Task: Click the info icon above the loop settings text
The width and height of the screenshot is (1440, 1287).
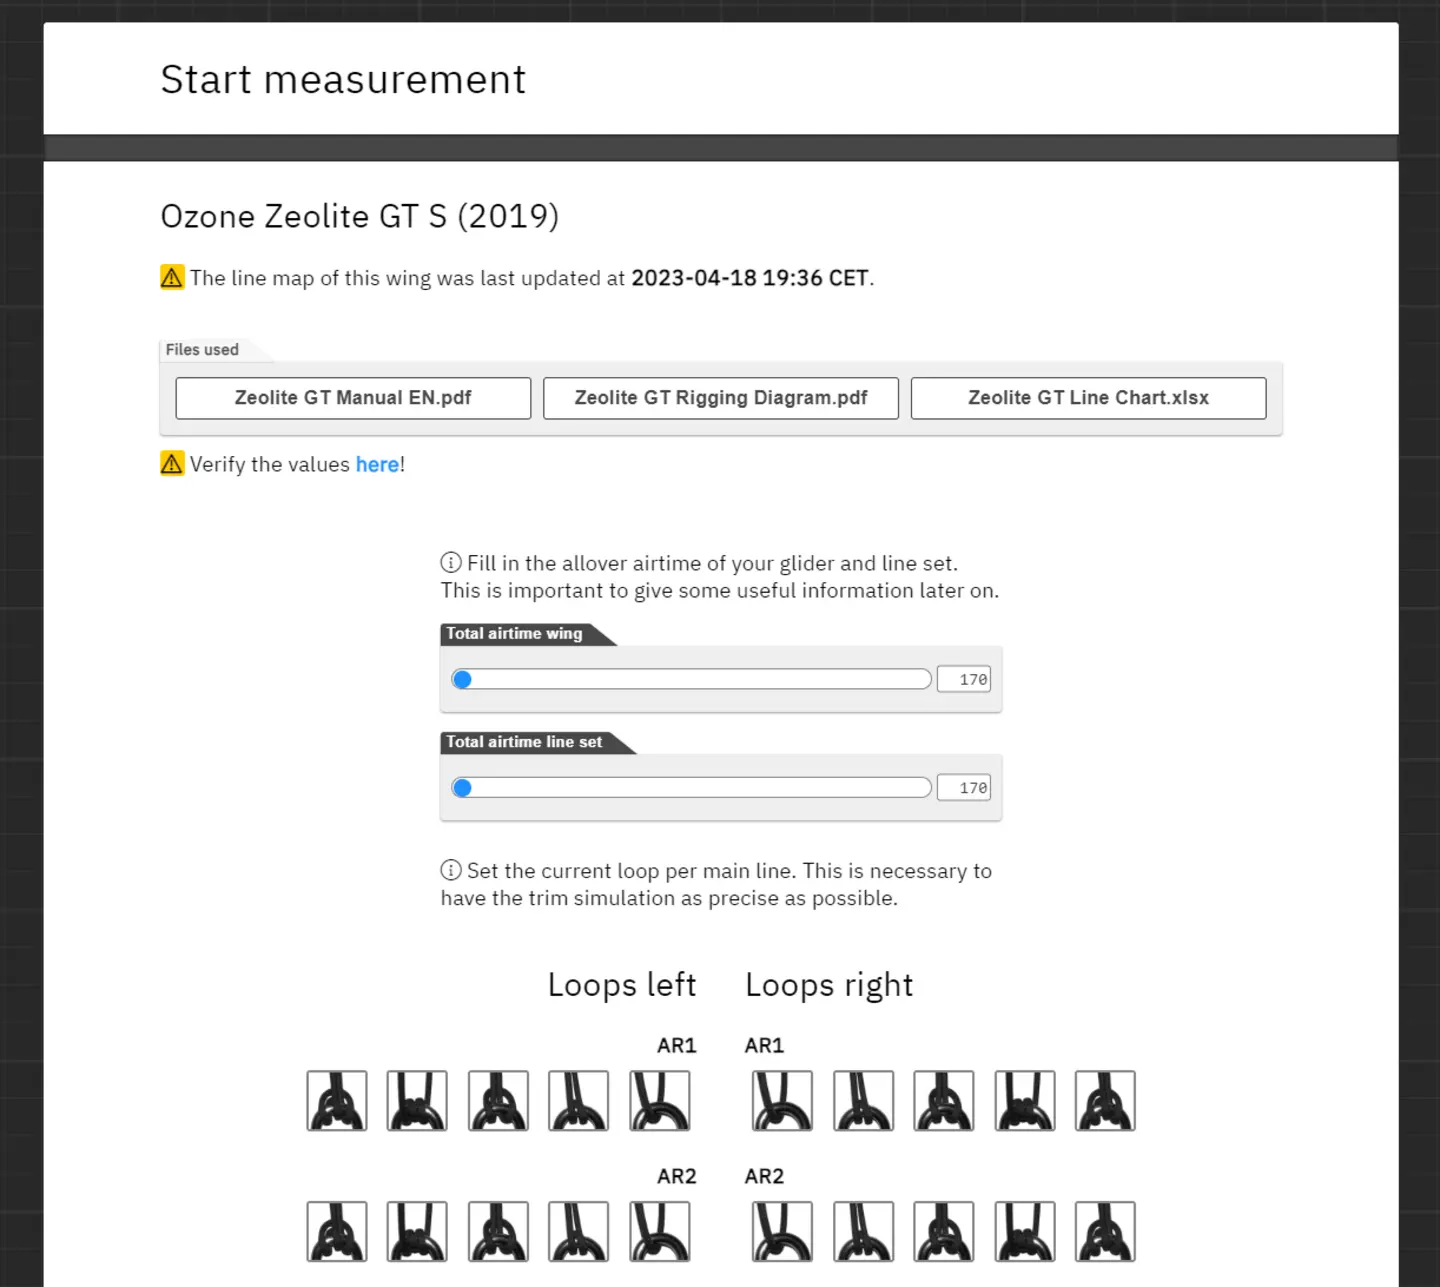Action: click(x=452, y=870)
